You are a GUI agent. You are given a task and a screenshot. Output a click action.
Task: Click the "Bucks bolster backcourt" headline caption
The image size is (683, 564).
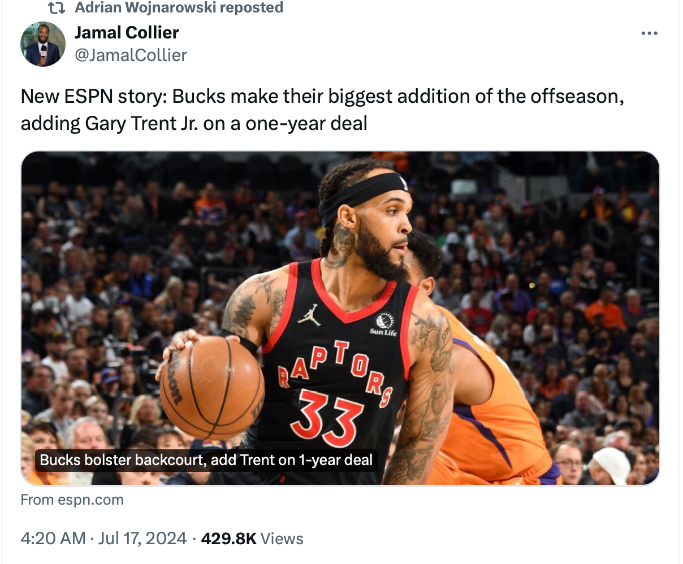point(205,460)
